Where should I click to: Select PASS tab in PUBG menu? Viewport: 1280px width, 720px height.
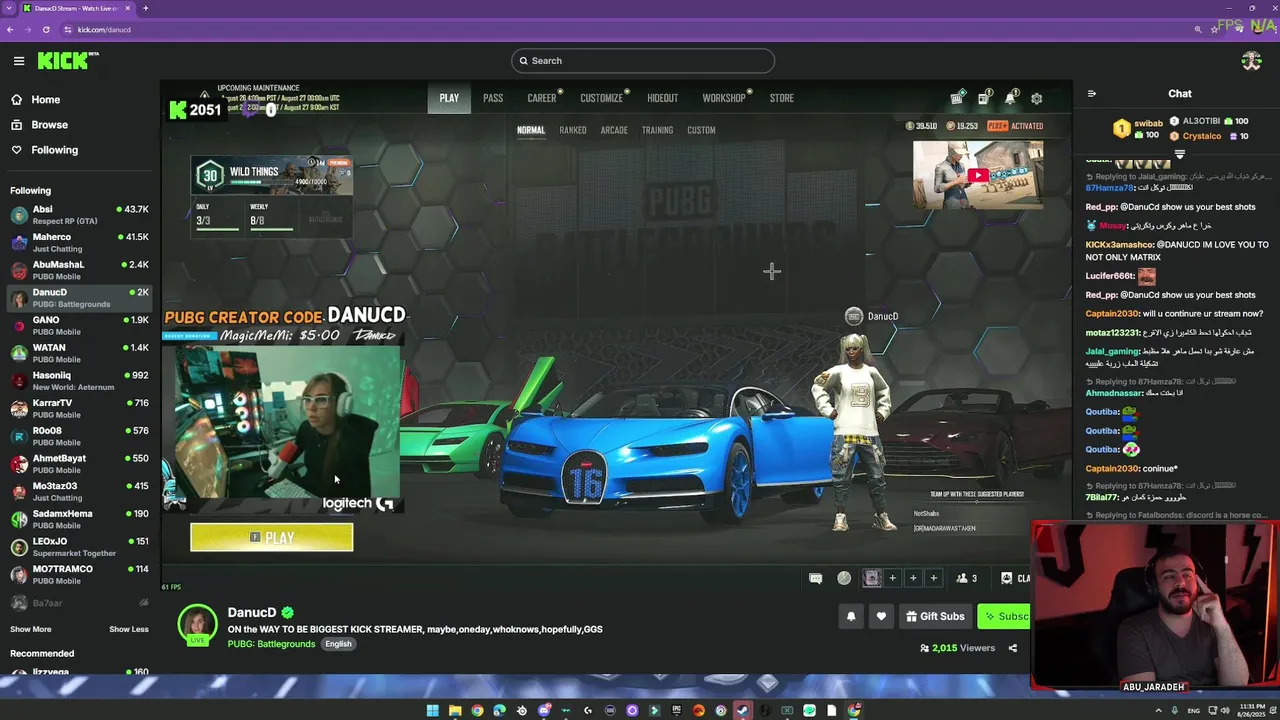pos(493,98)
